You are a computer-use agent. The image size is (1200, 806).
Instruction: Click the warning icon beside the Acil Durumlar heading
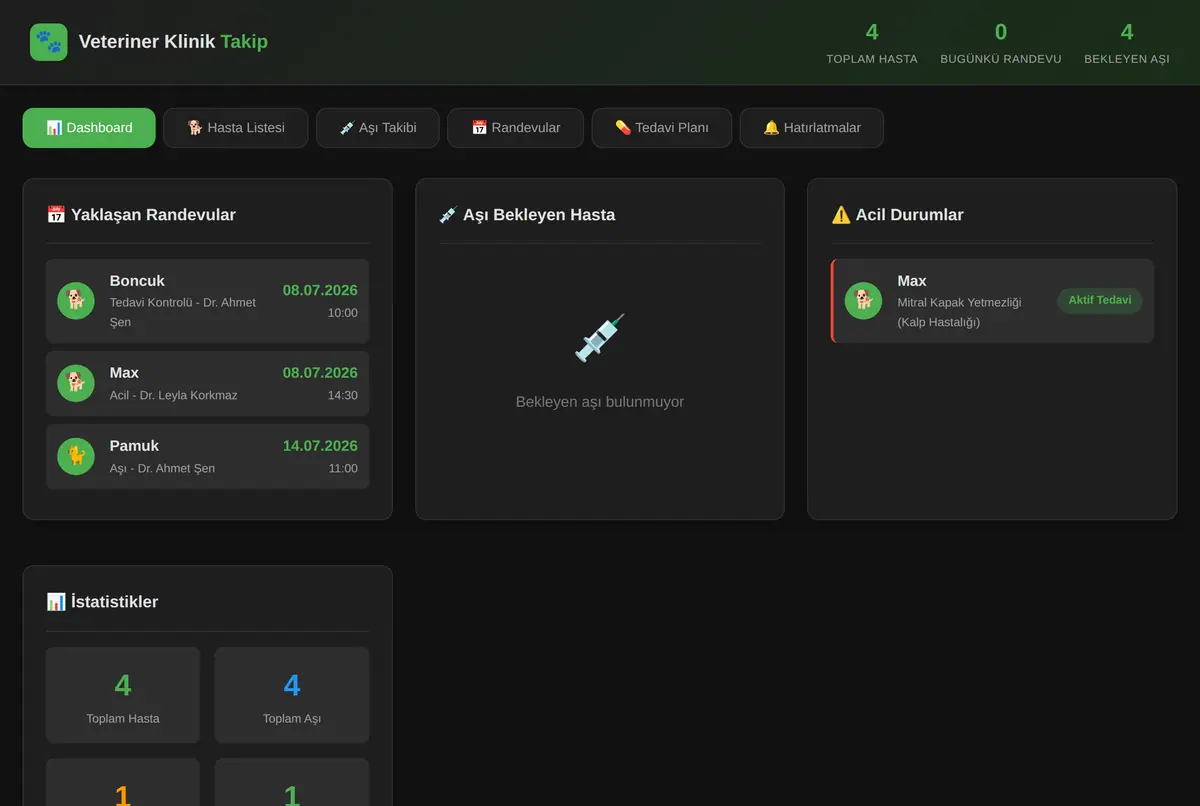841,215
